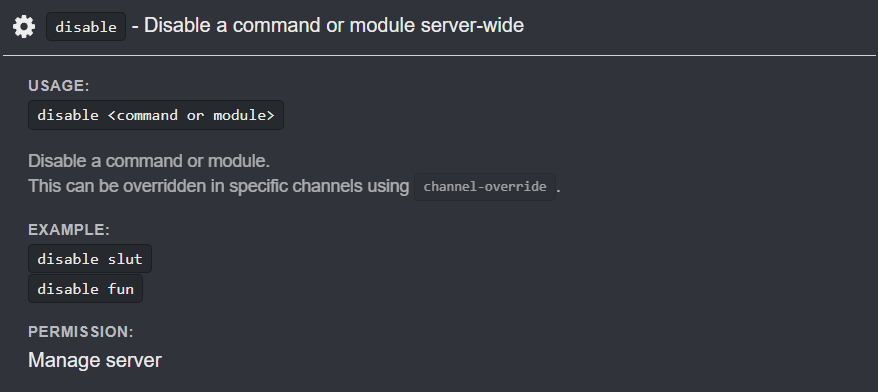Click the 'Manage server' permission text
Image resolution: width=878 pixels, height=392 pixels.
(95, 360)
